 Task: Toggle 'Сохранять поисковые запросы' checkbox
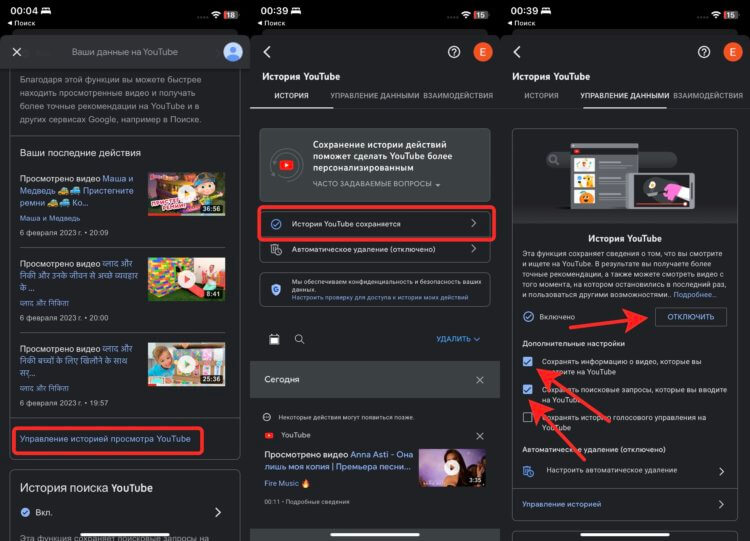528,389
